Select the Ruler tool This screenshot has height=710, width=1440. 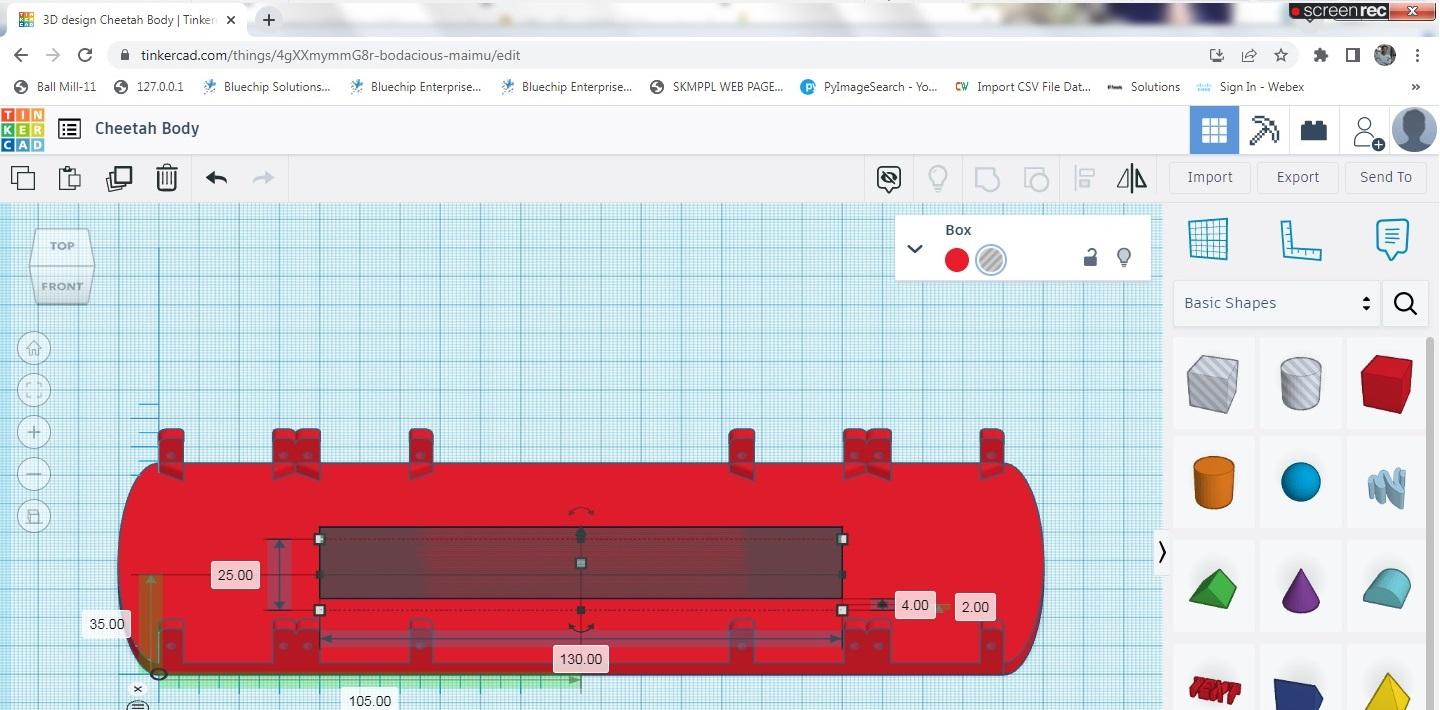(x=1300, y=240)
